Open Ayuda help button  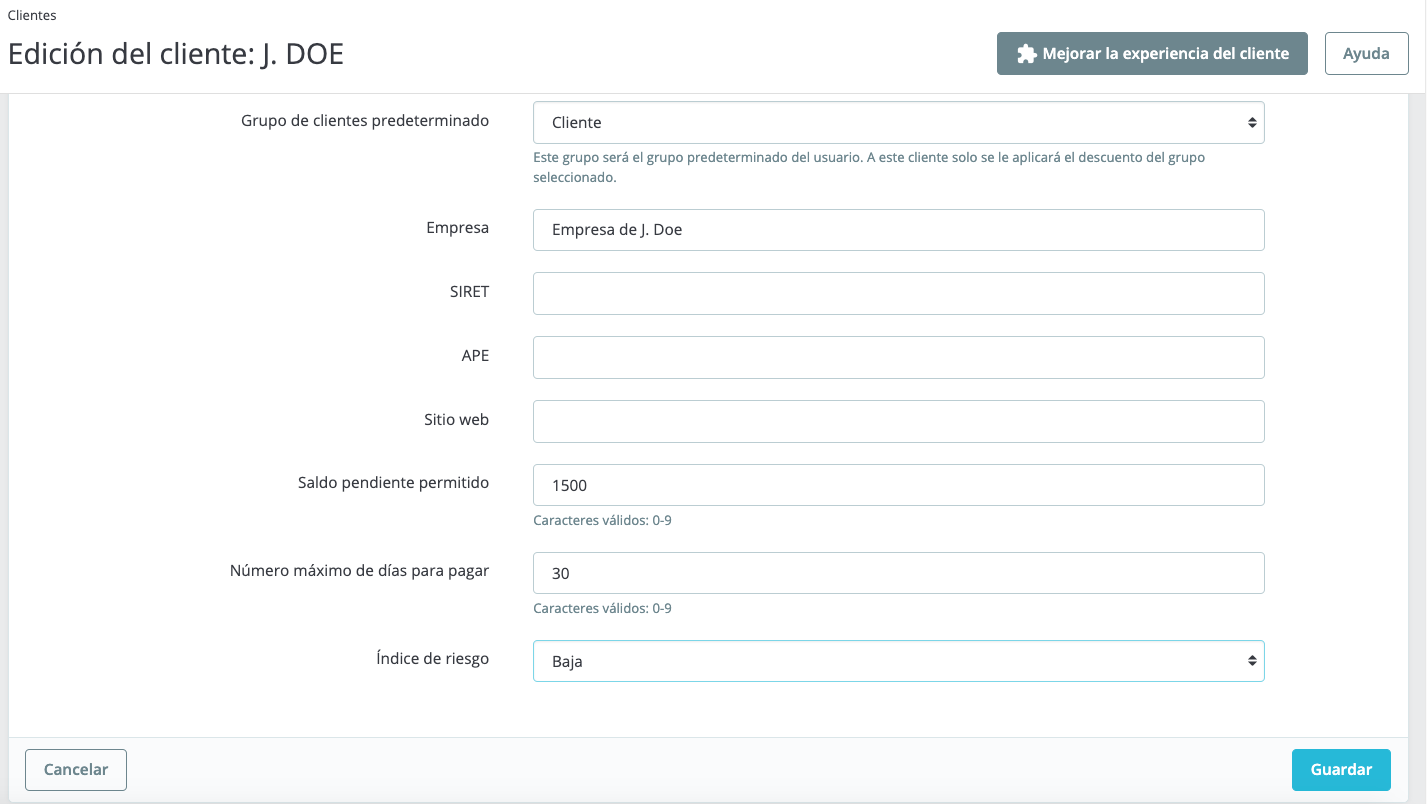(1366, 54)
